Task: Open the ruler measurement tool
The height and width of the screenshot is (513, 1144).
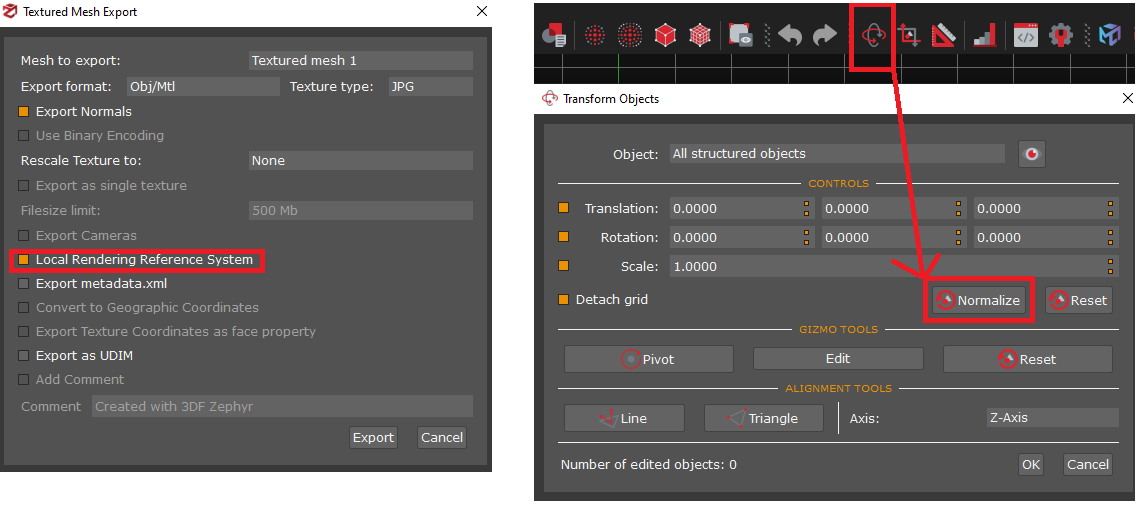Action: click(x=943, y=36)
